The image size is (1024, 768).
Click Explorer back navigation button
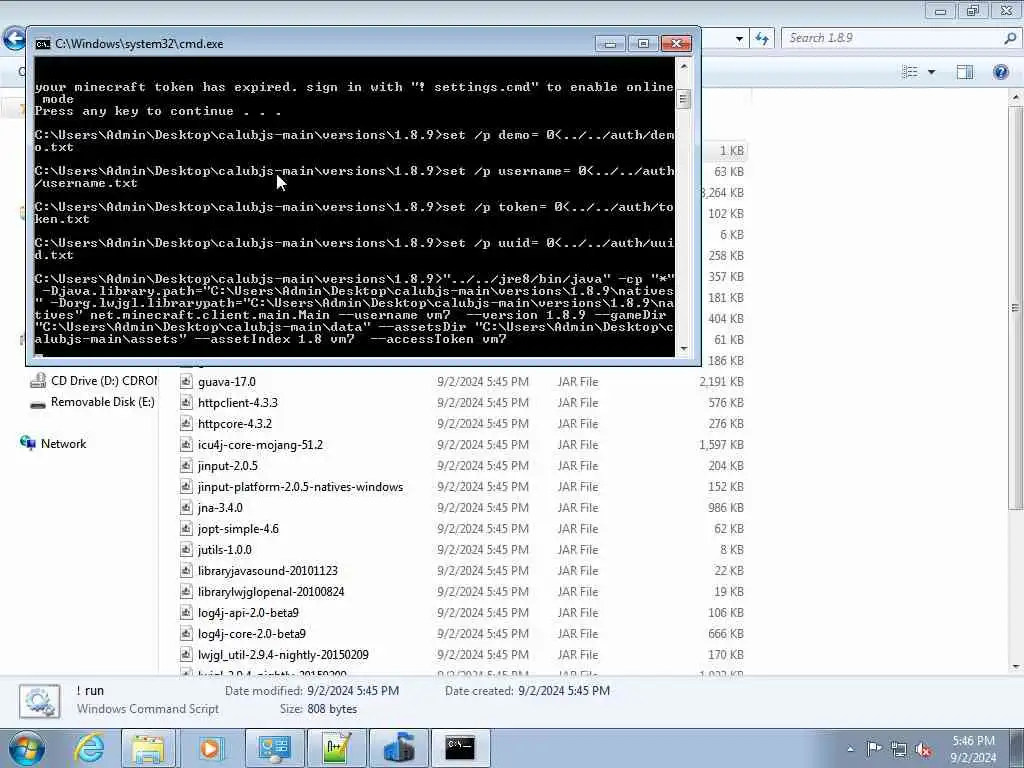(13, 38)
